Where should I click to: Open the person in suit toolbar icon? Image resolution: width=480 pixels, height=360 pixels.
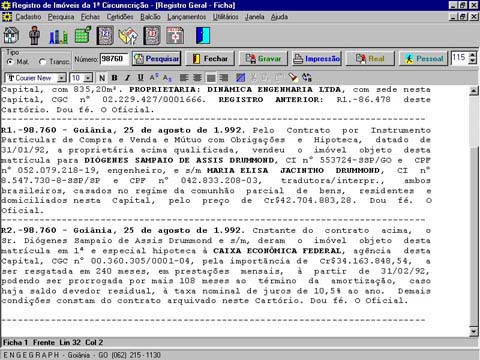pyautogui.click(x=34, y=35)
